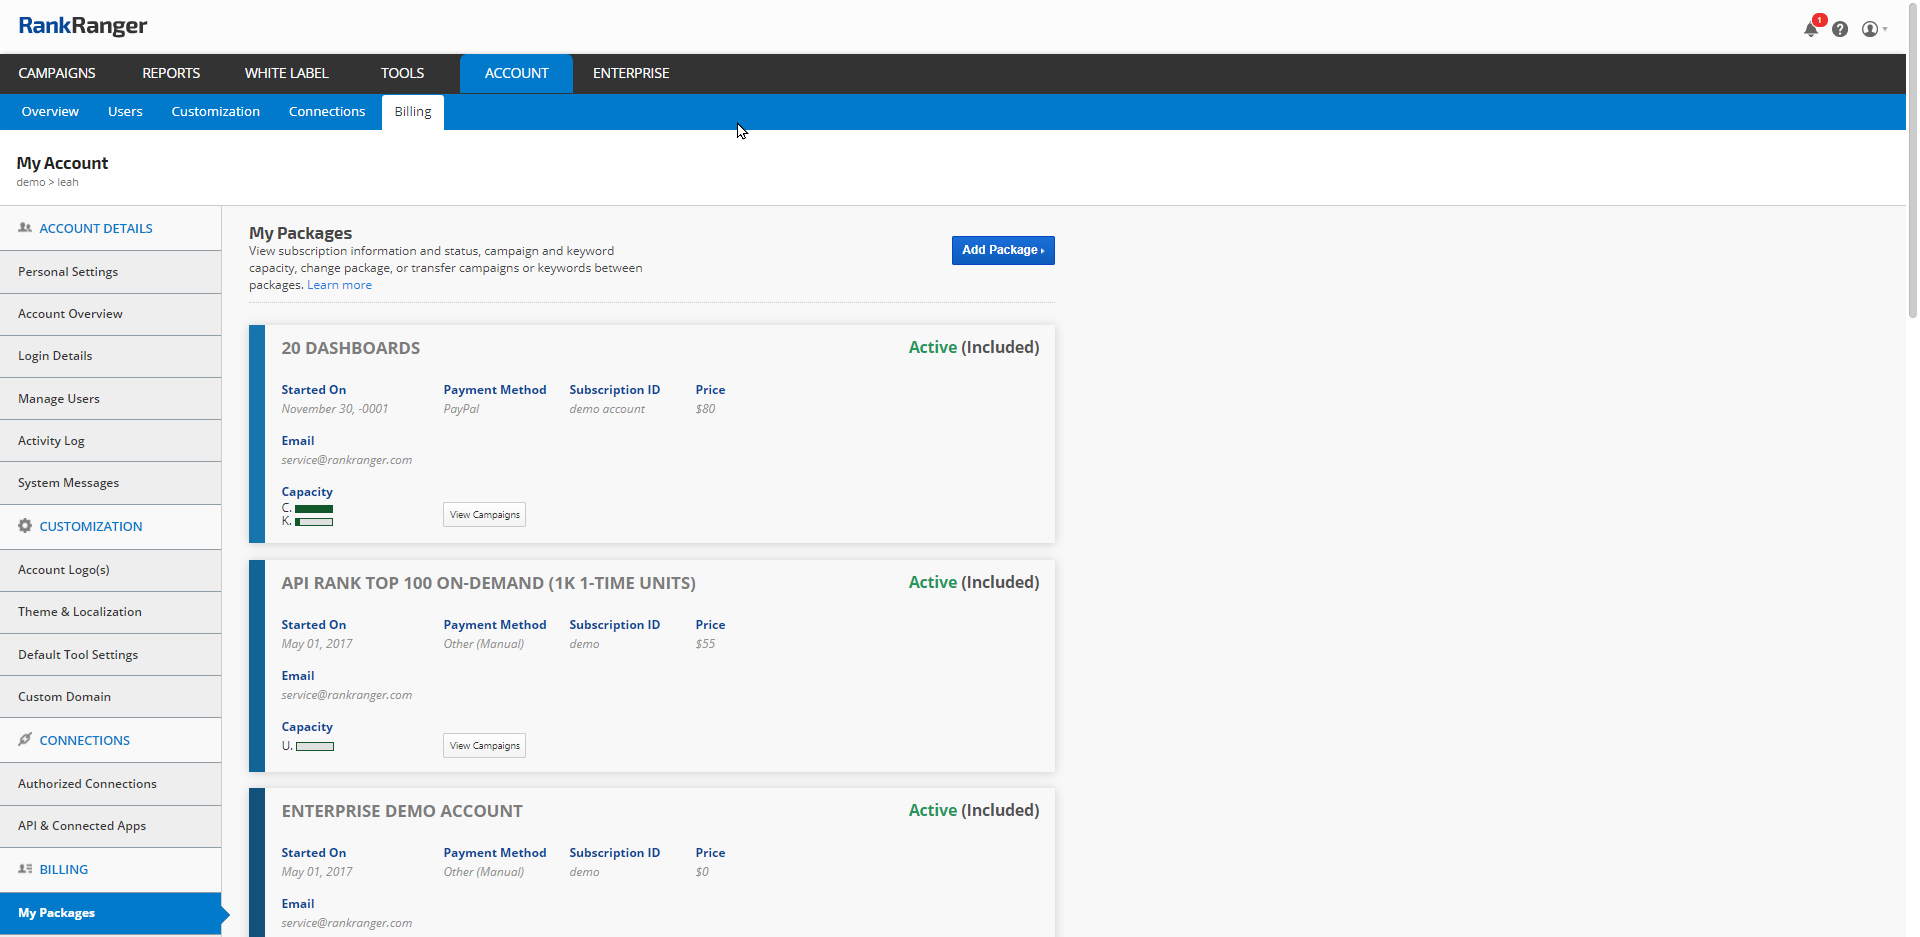This screenshot has height=937, width=1920.
Task: Click the Connections plug icon
Action: click(25, 740)
